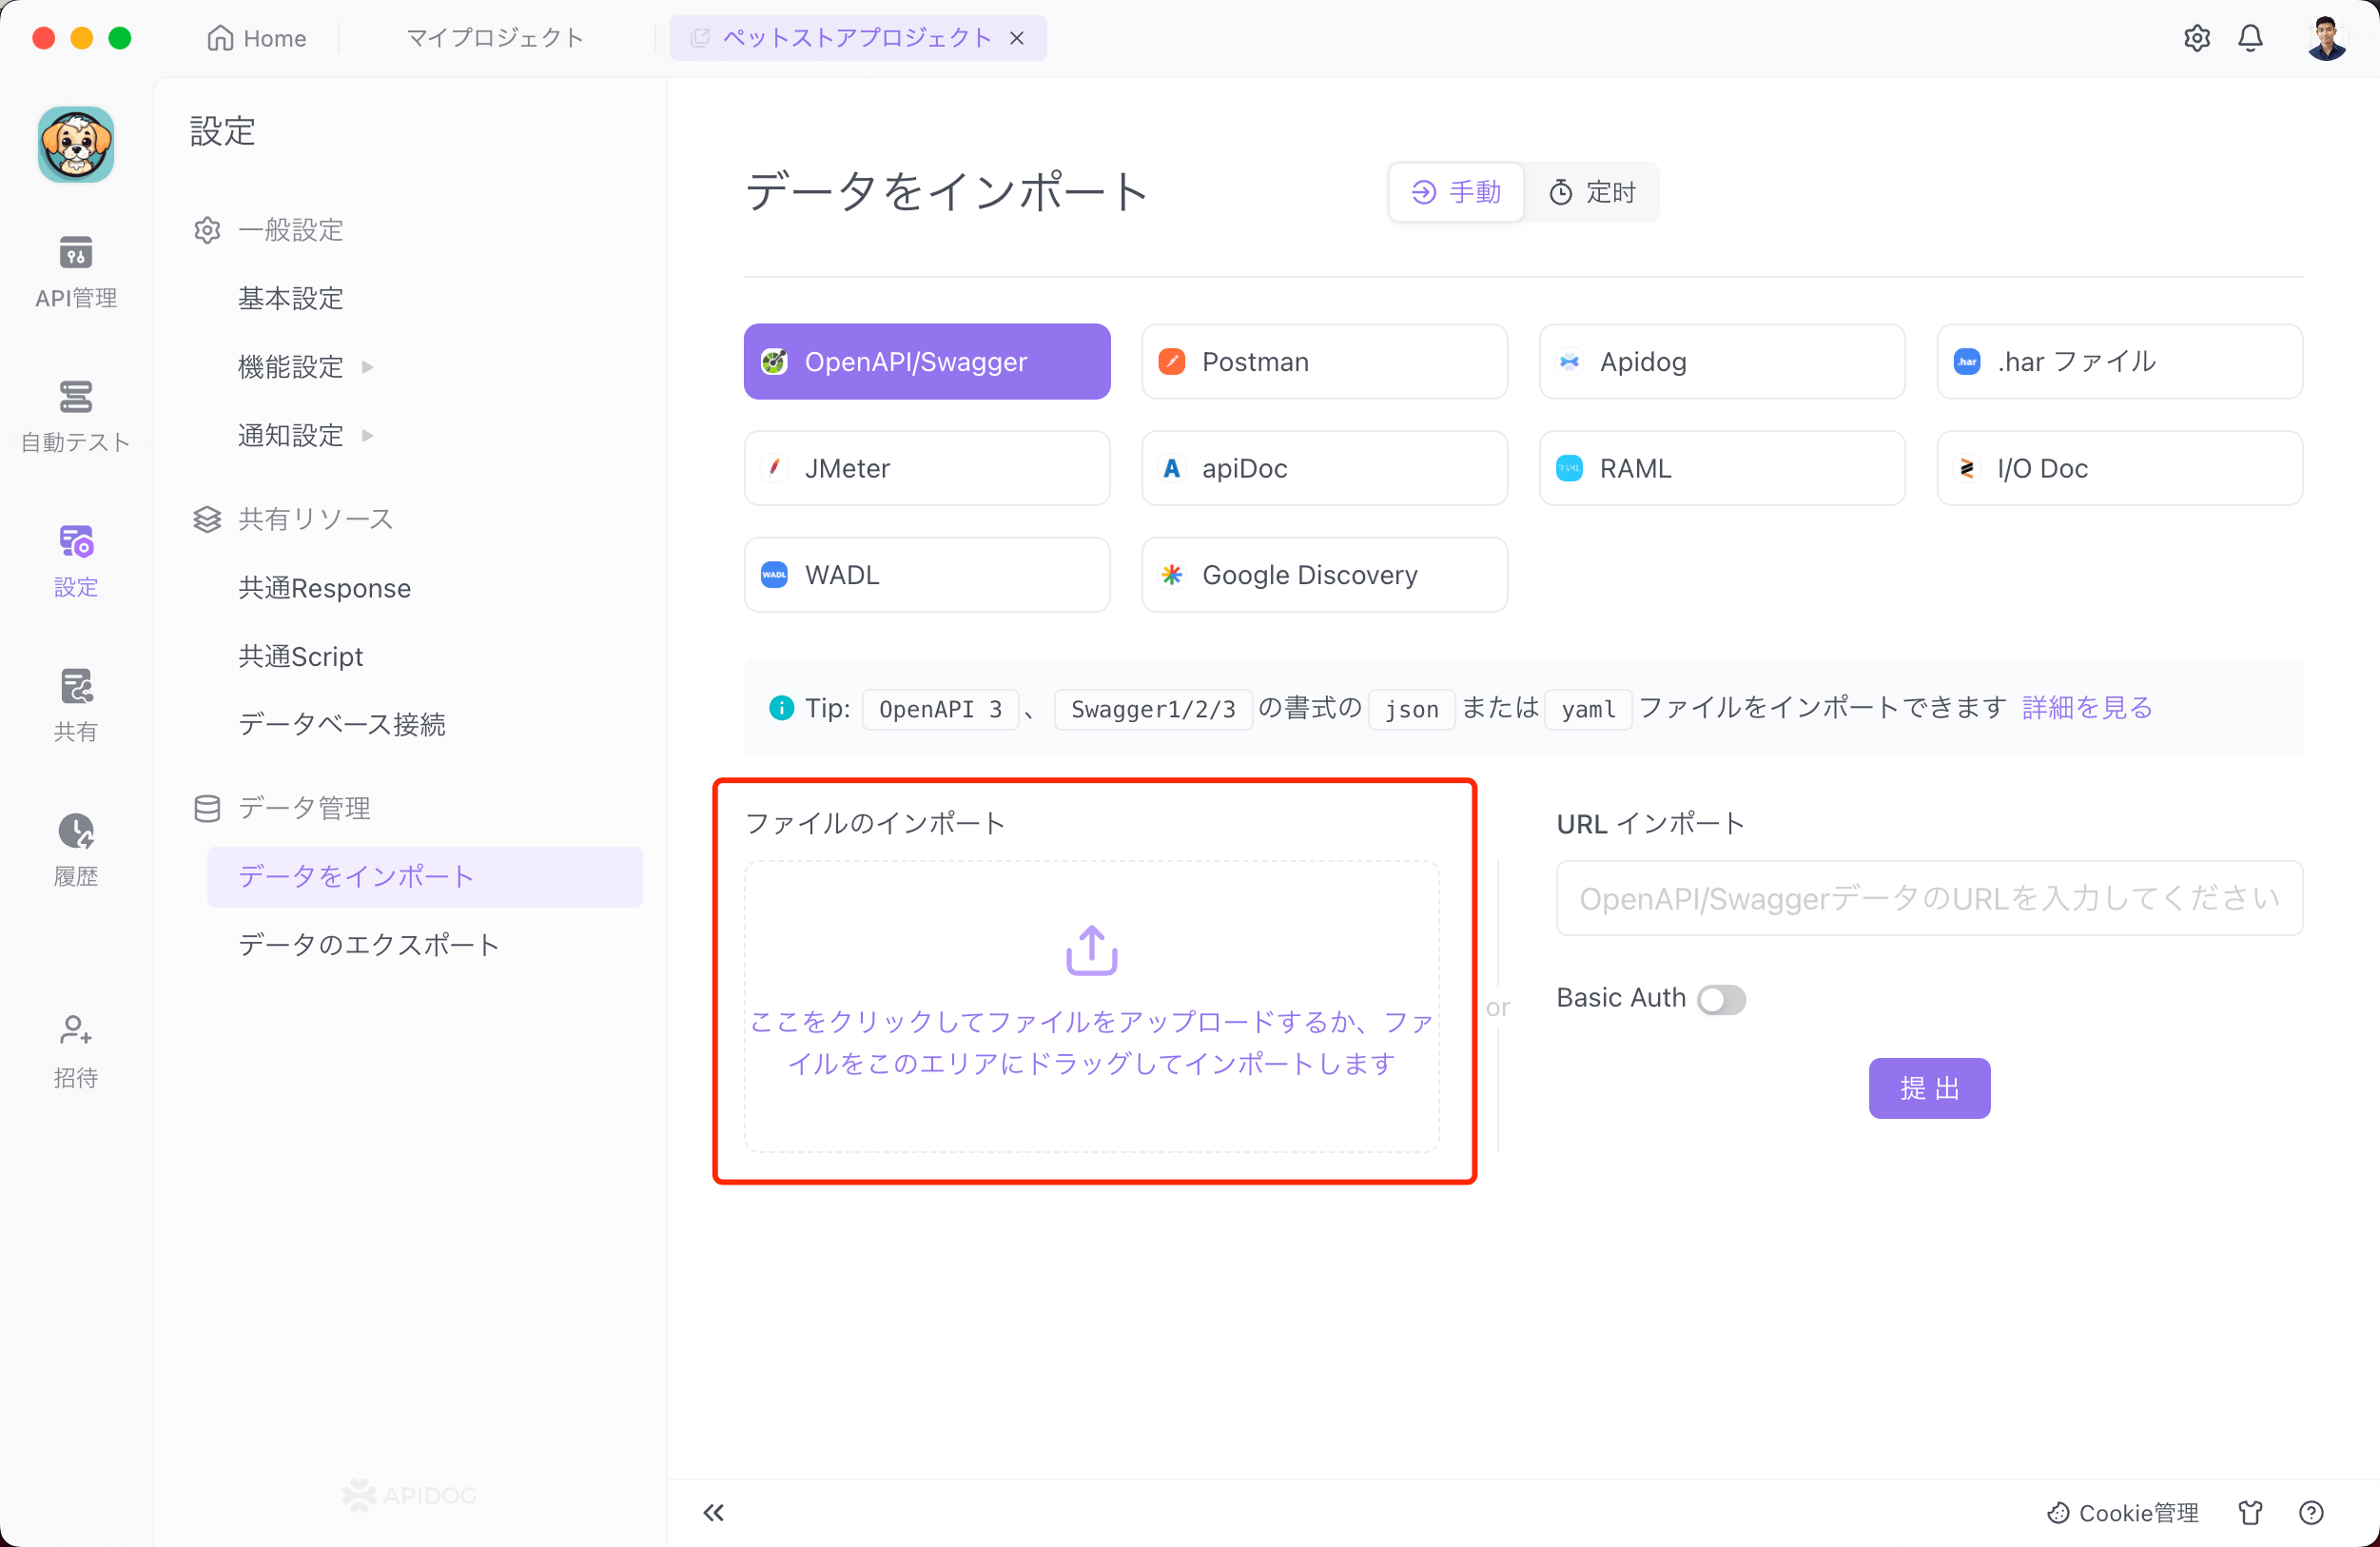This screenshot has width=2380, height=1547.
Task: Select the WADL import format
Action: [x=928, y=574]
